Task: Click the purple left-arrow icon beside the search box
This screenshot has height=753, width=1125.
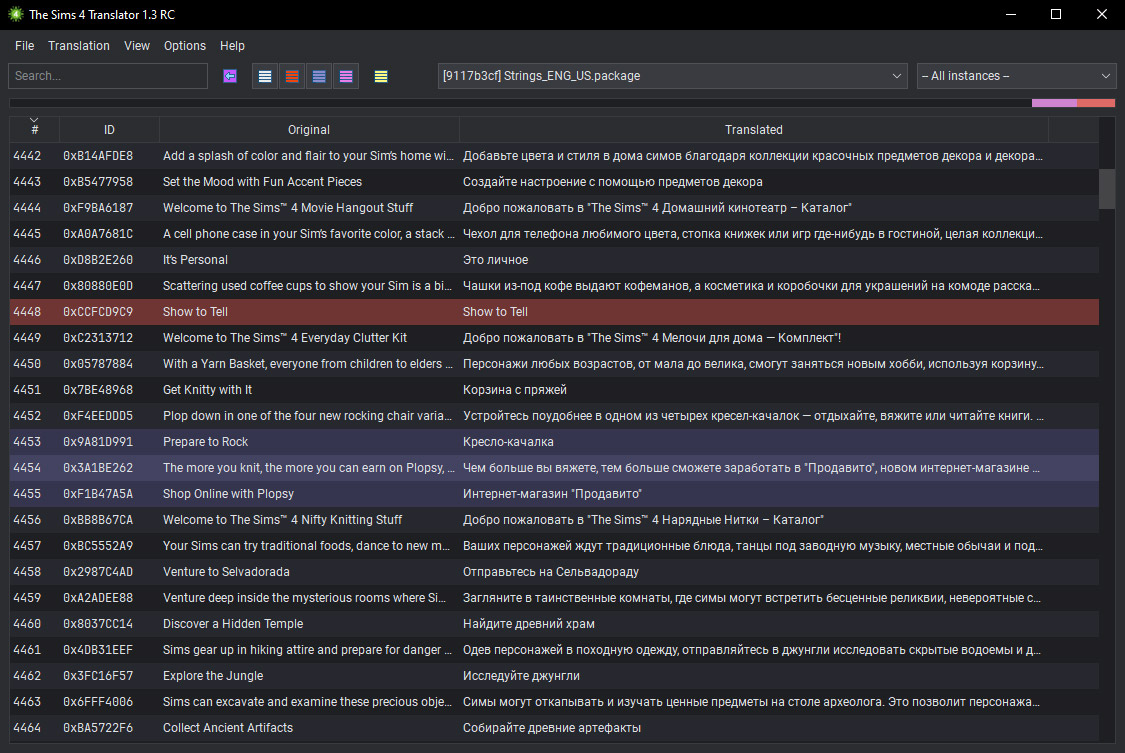Action: click(230, 76)
